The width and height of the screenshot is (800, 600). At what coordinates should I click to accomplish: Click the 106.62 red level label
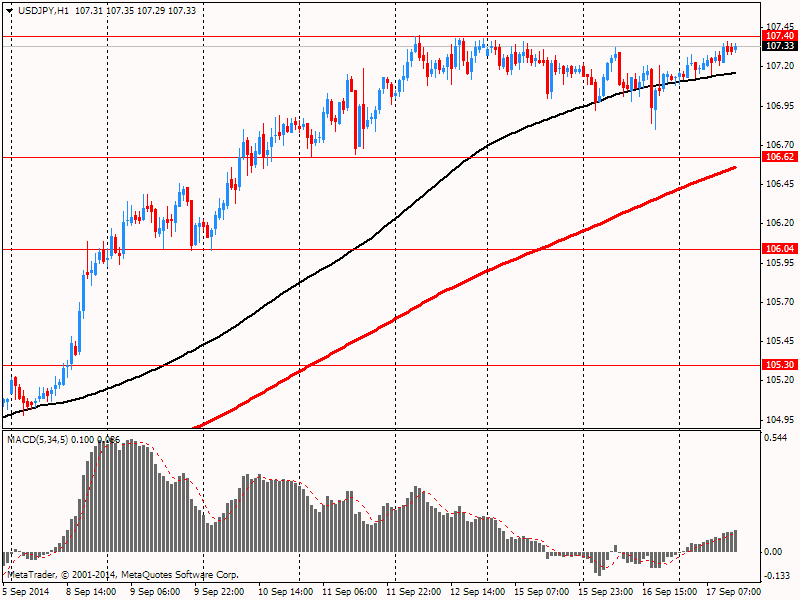point(780,157)
